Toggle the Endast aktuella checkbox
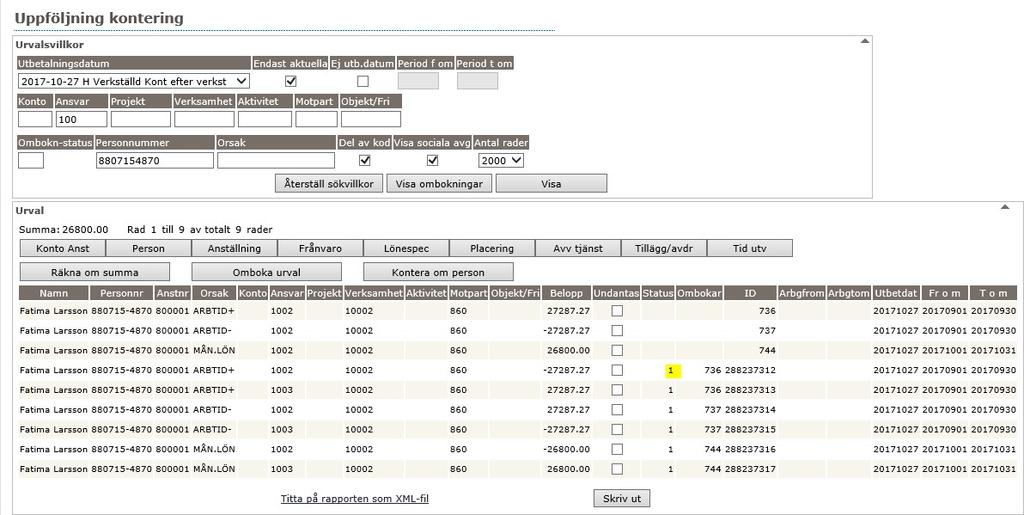 291,82
